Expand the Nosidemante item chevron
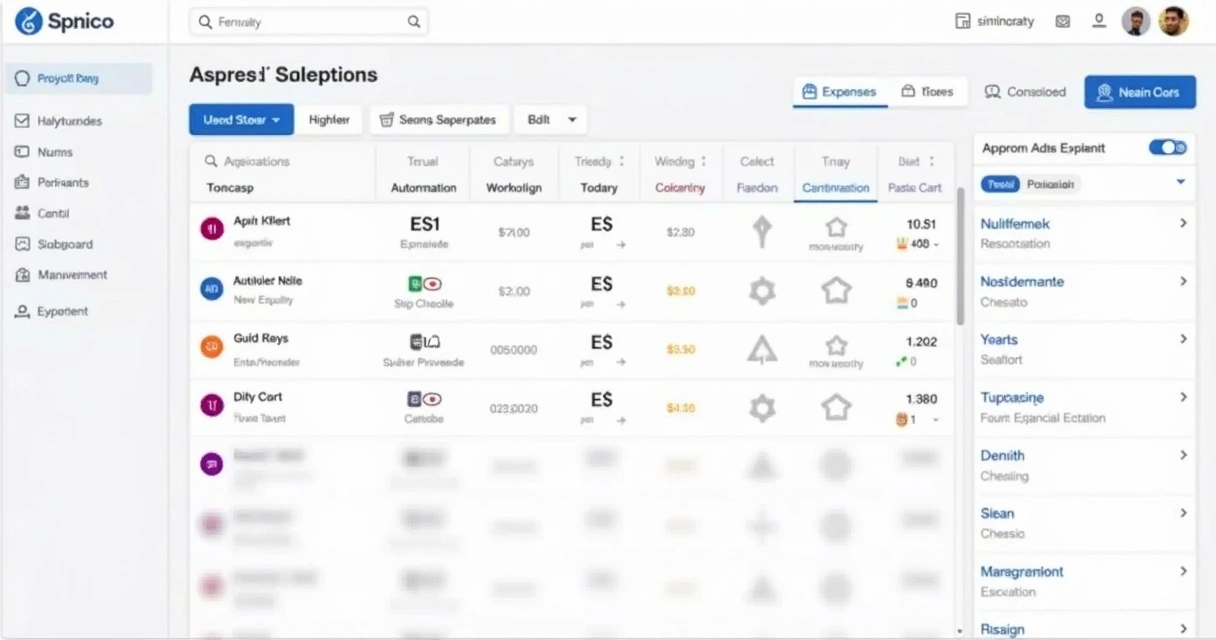Viewport: 1216px width, 640px height. click(1183, 282)
